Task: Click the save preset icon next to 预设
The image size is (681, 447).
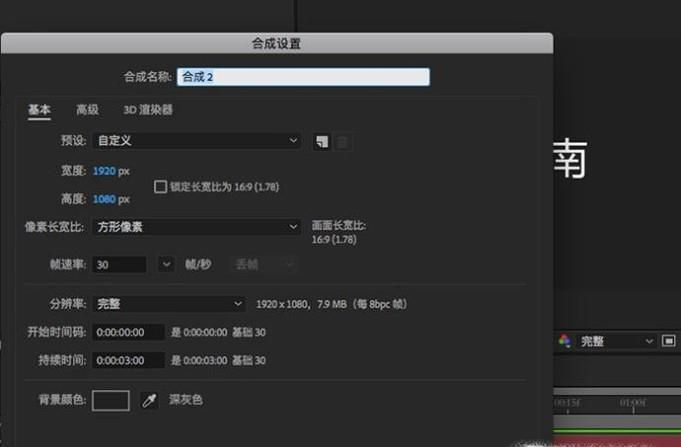Action: pyautogui.click(x=321, y=141)
